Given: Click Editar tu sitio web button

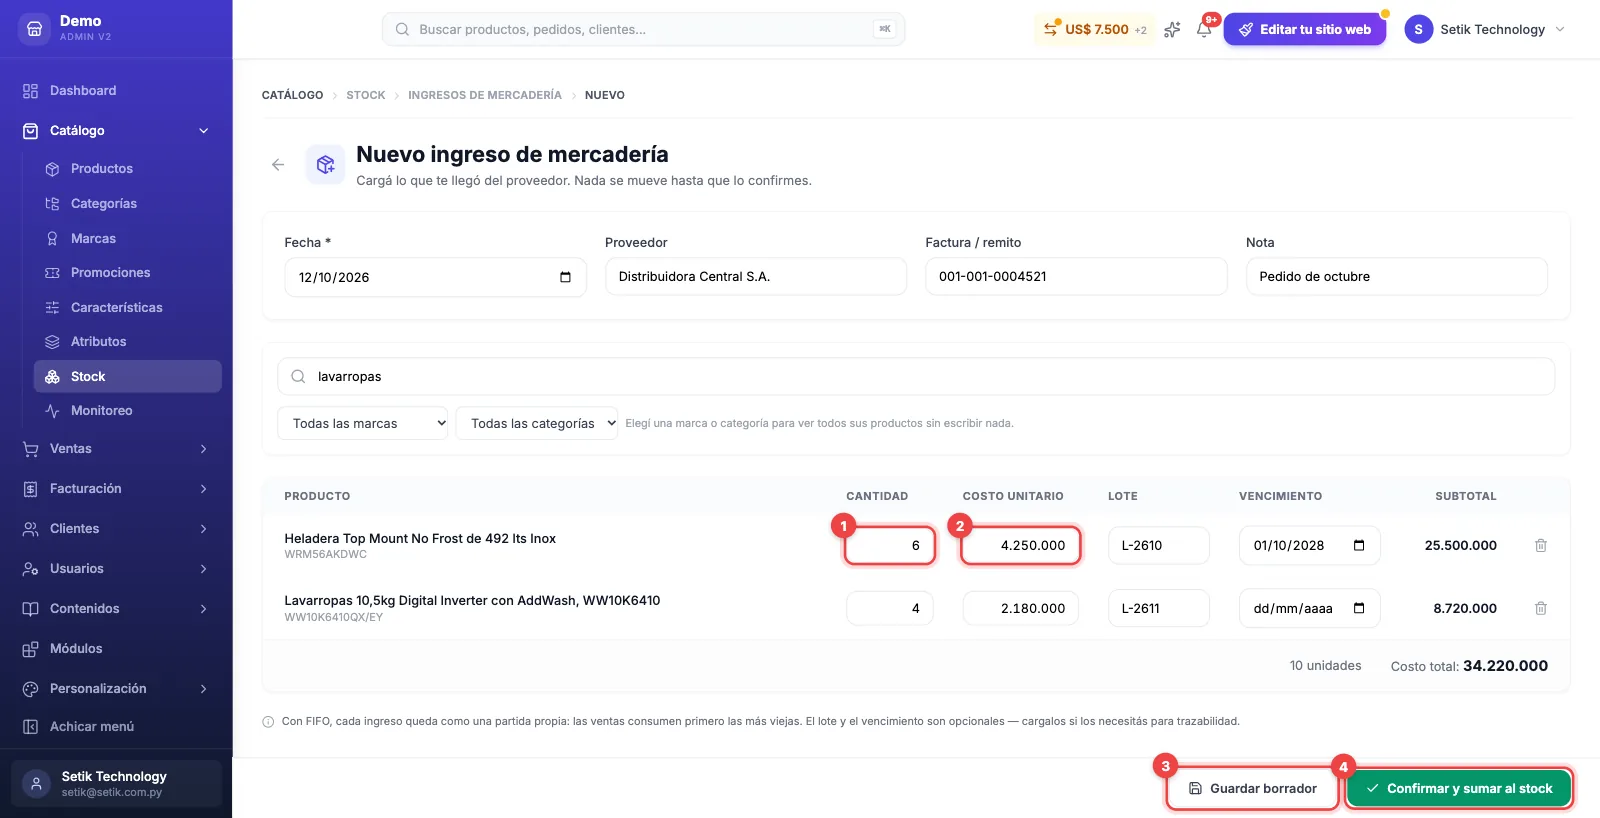Looking at the screenshot, I should 1304,29.
